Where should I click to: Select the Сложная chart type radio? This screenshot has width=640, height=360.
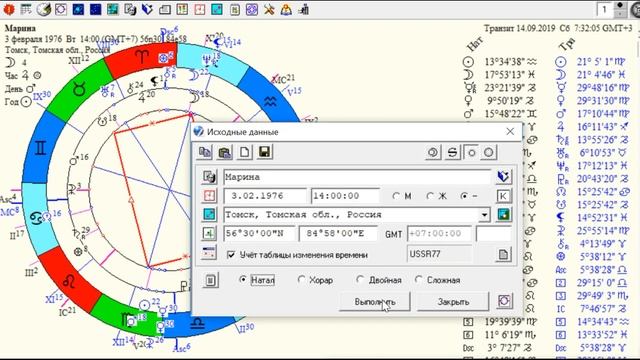[x=418, y=280]
